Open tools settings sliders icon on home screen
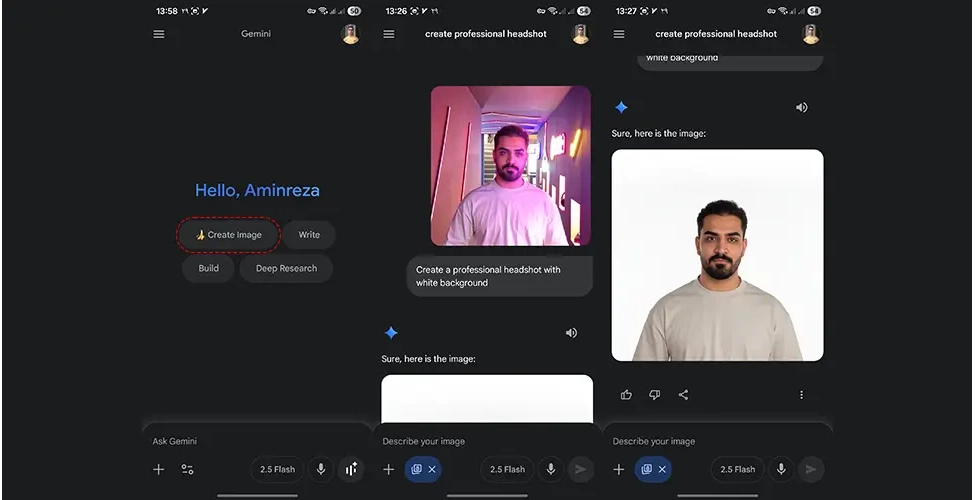The height and width of the screenshot is (500, 975). tap(187, 470)
